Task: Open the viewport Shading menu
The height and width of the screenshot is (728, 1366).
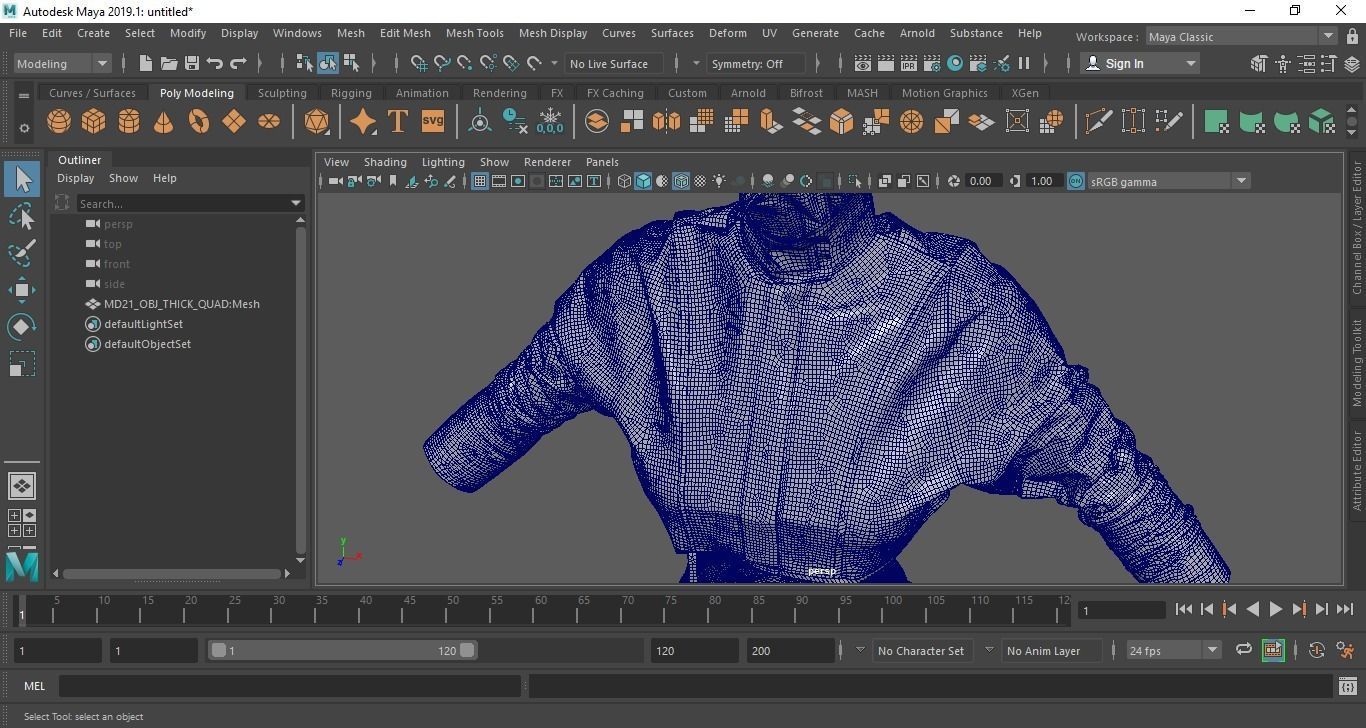Action: pos(385,162)
